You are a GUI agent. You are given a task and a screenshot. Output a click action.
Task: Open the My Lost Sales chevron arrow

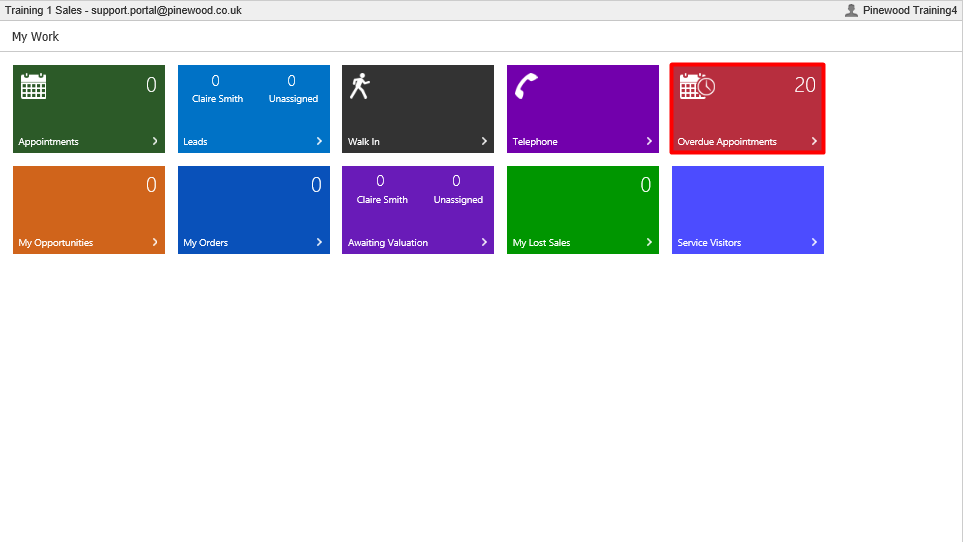649,242
